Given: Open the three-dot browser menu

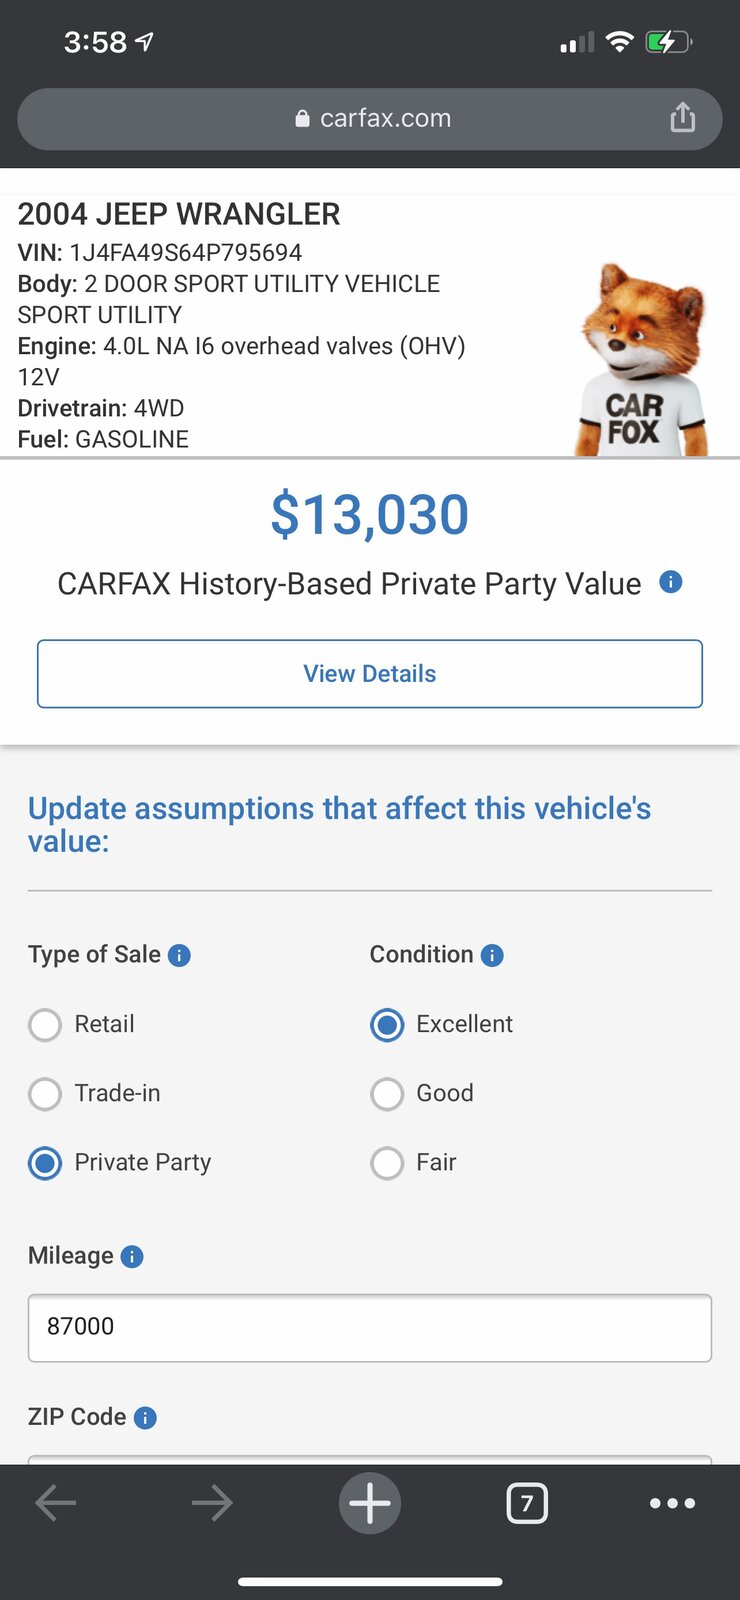Looking at the screenshot, I should click(672, 1503).
